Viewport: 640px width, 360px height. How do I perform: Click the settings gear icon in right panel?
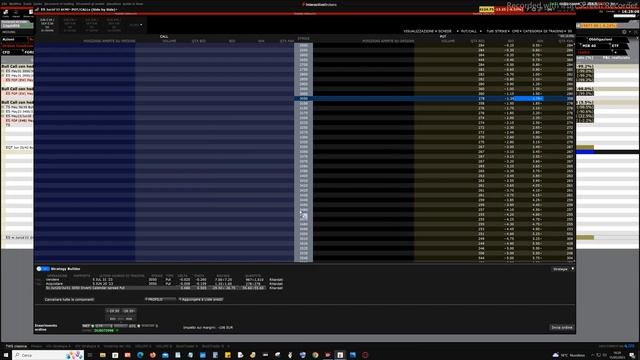pos(624,32)
